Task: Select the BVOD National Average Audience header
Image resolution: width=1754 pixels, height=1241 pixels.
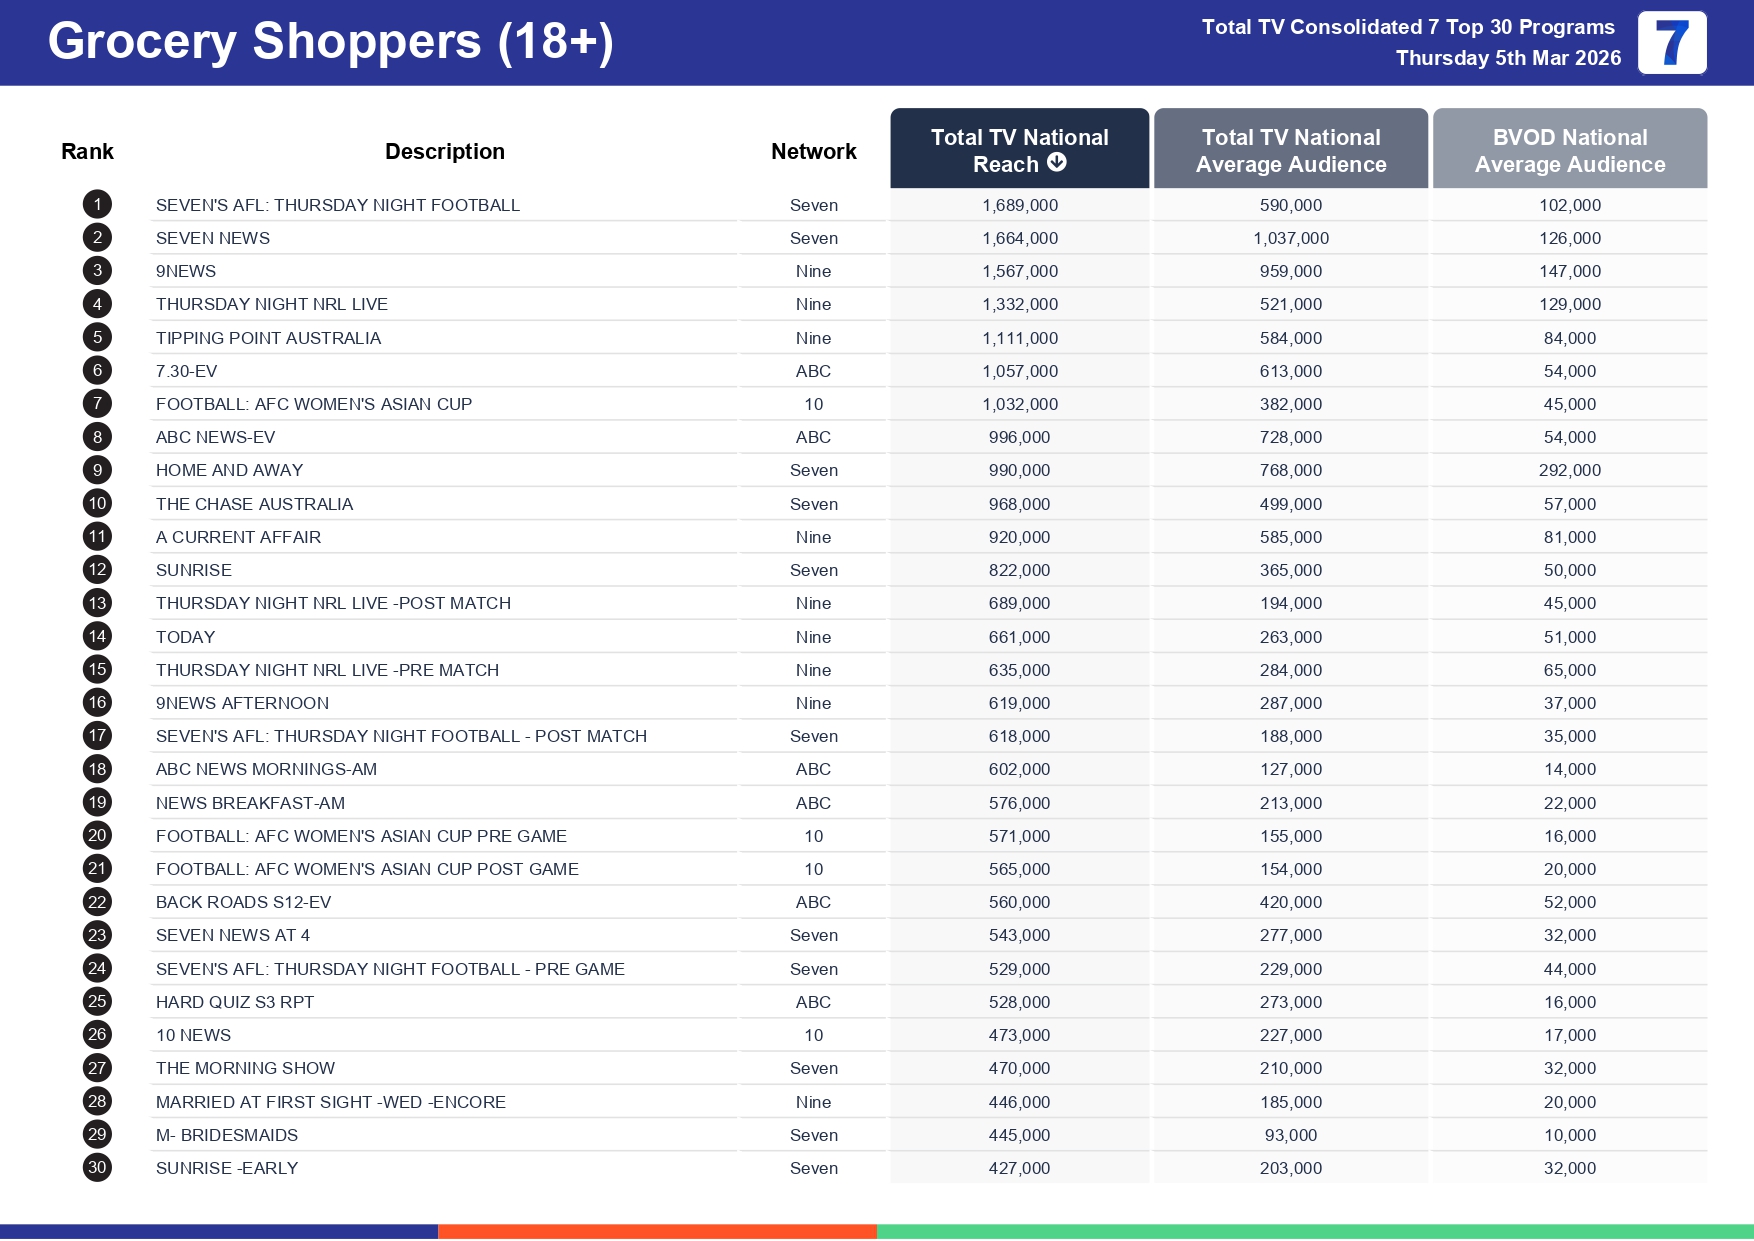Action: point(1569,150)
